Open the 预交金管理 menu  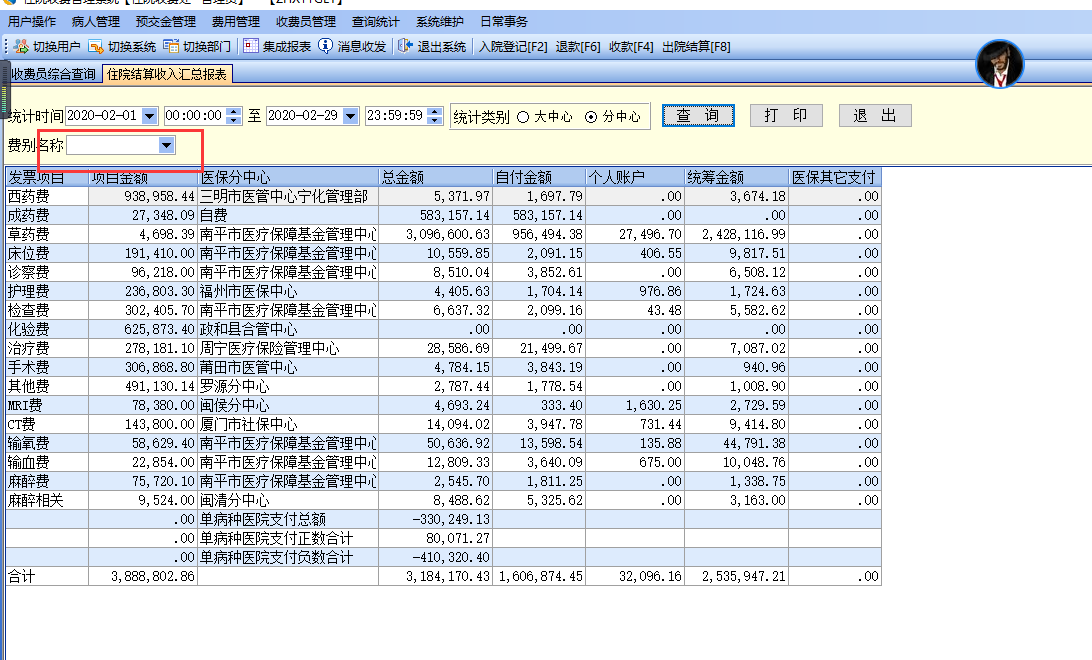166,22
